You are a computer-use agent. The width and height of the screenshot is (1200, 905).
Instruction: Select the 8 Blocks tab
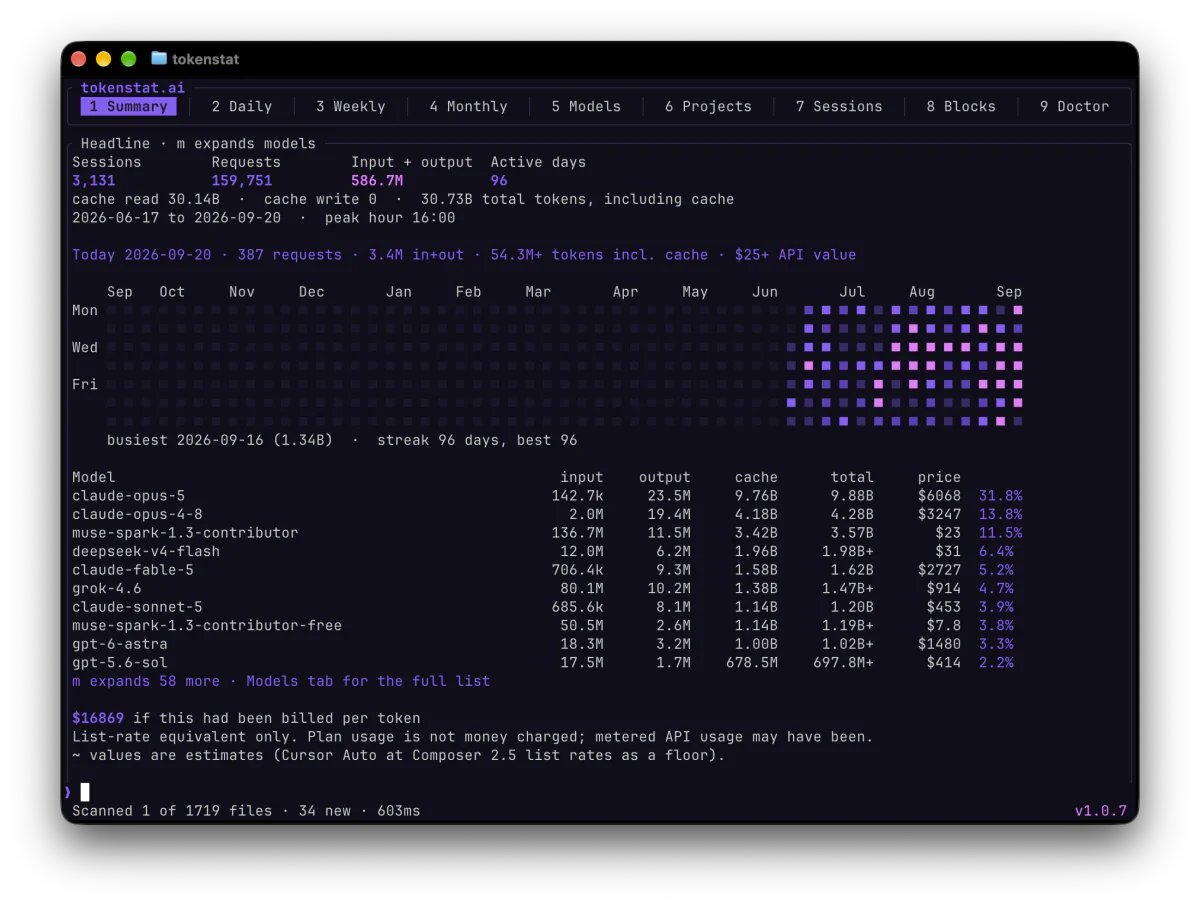(961, 106)
